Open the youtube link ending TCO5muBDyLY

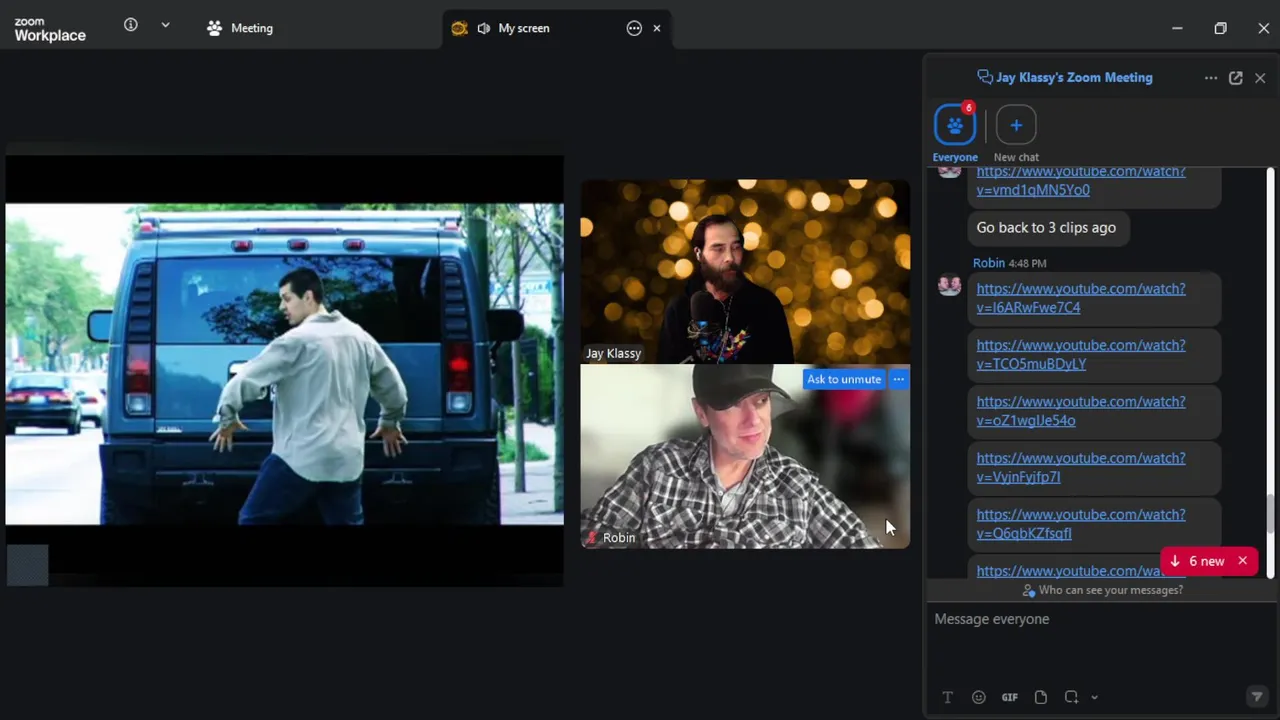click(1081, 354)
